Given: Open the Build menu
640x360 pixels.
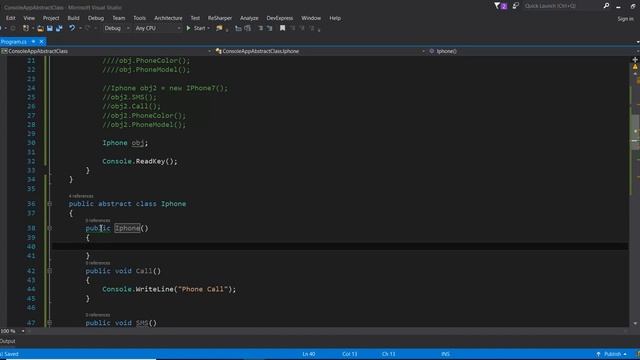Looking at the screenshot, I should point(73,18).
